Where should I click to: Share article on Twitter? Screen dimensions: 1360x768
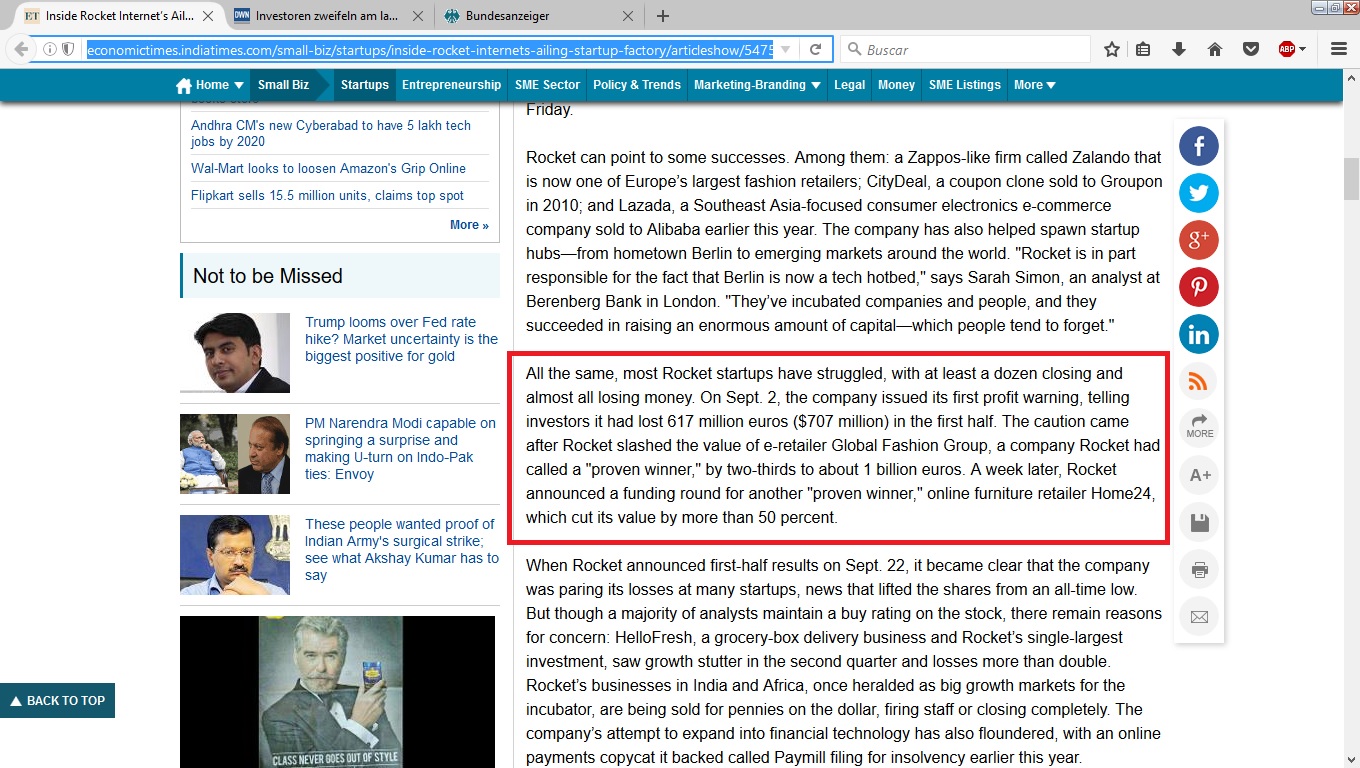click(1198, 193)
